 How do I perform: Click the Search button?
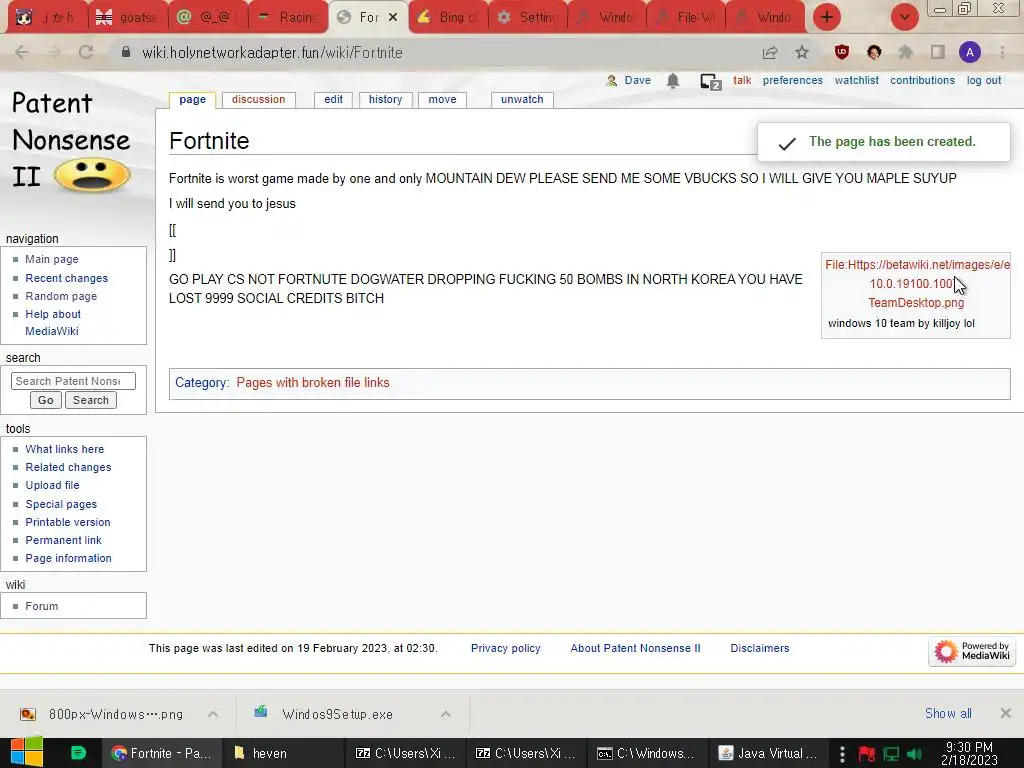pyautogui.click(x=91, y=400)
